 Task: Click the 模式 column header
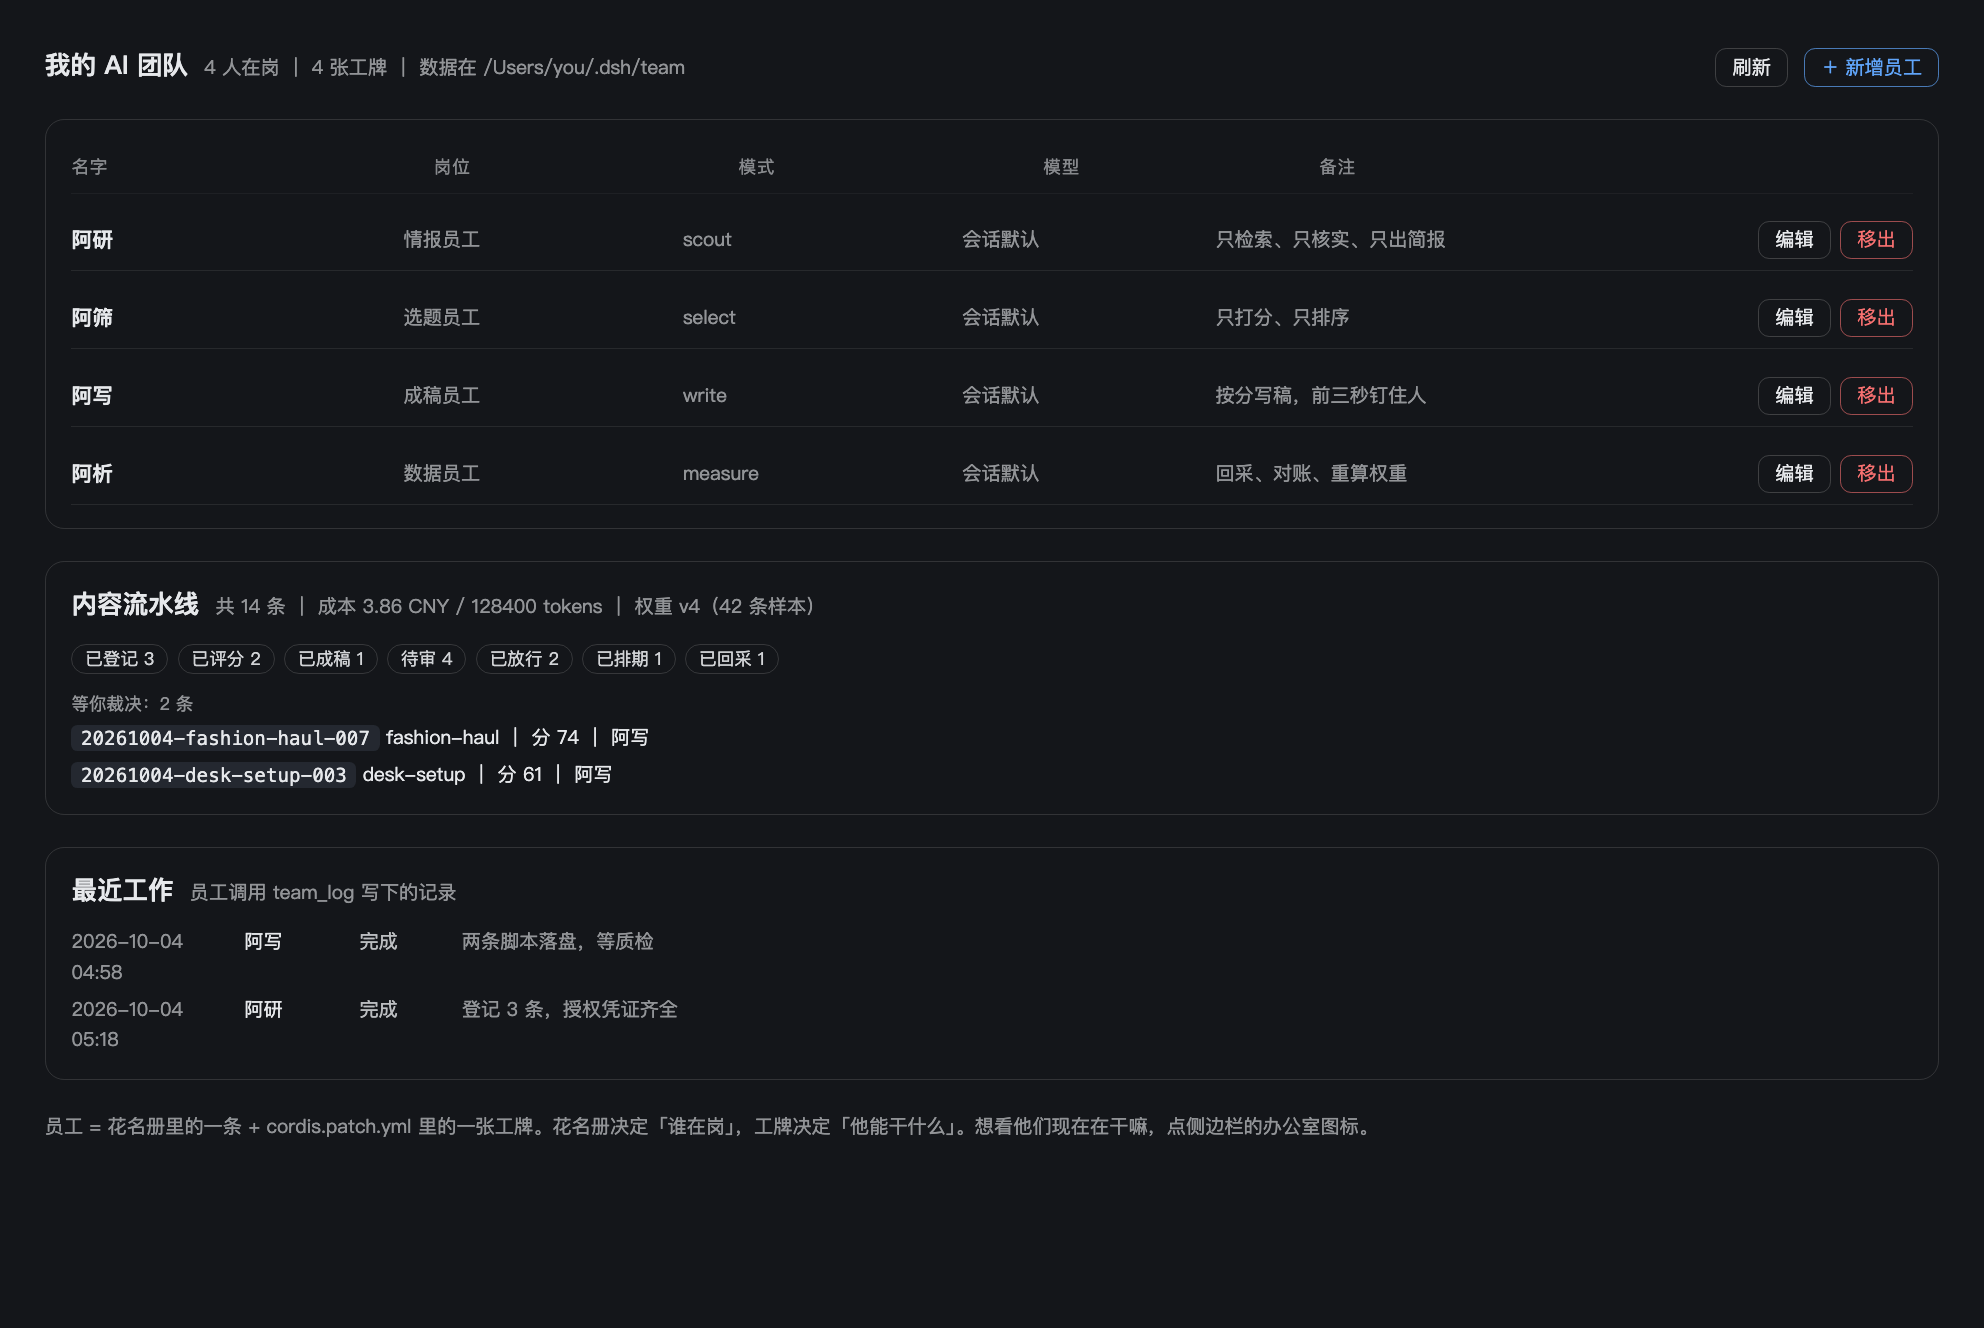coord(757,167)
